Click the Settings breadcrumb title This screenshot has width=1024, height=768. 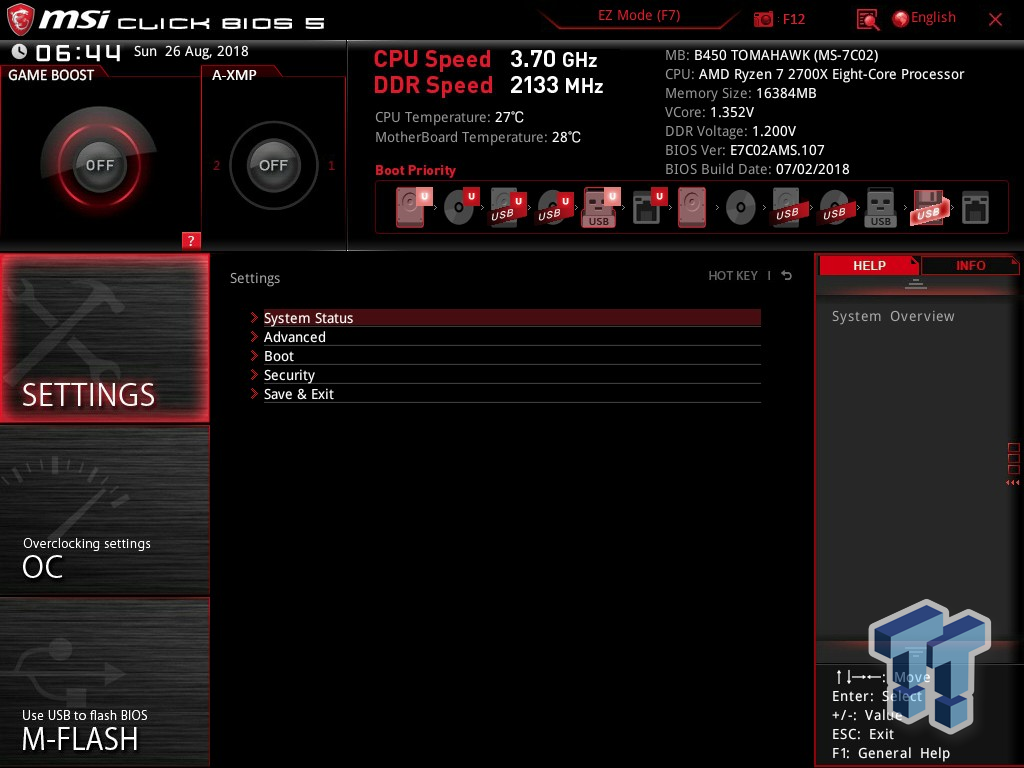[255, 278]
